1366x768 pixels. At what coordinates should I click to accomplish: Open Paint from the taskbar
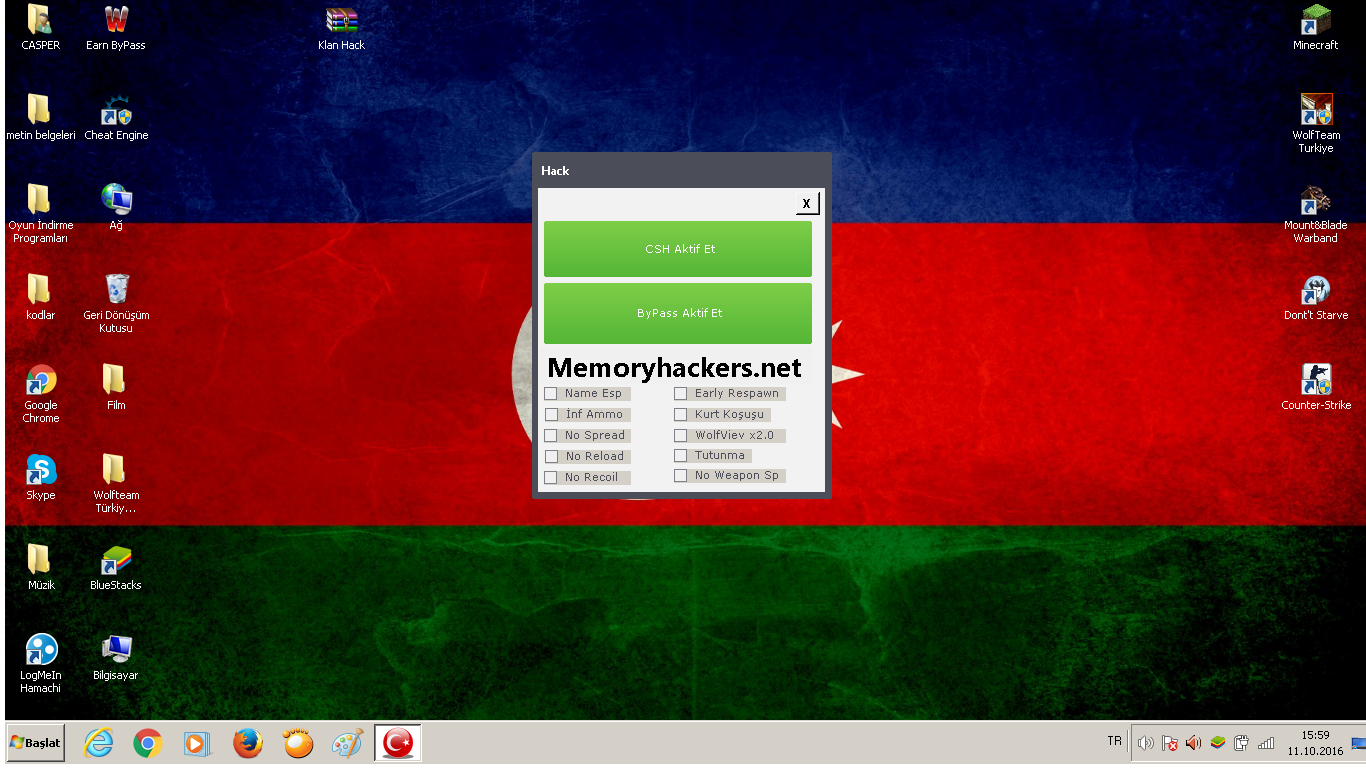point(348,743)
